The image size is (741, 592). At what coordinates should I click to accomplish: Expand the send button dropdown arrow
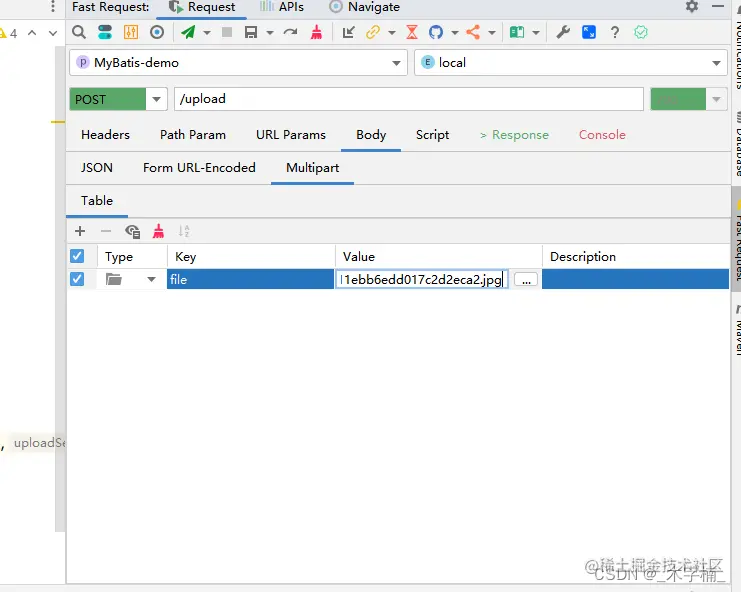tap(207, 33)
